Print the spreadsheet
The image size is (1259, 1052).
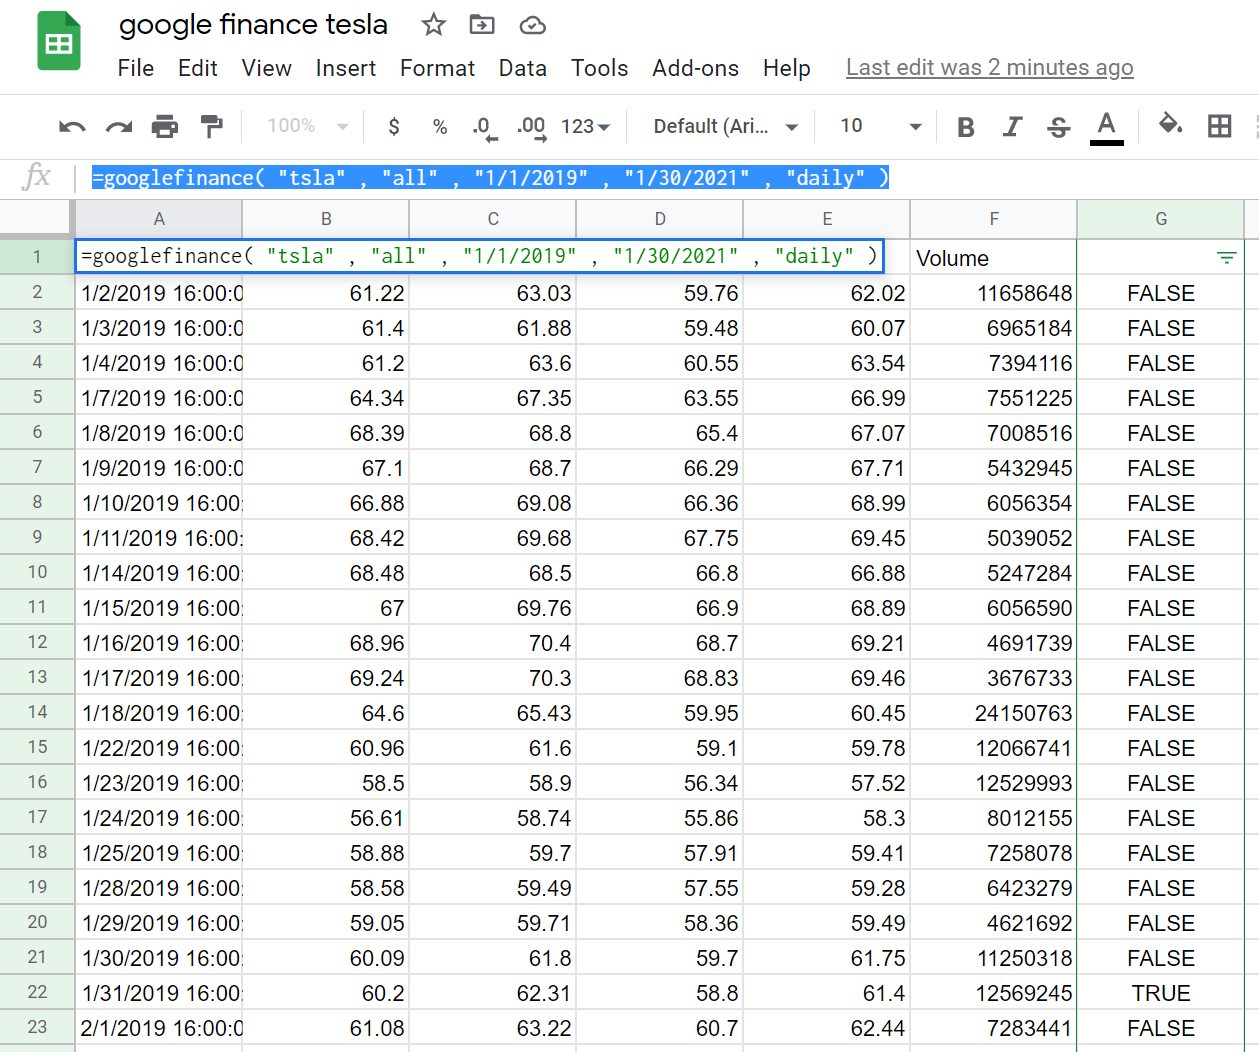pyautogui.click(x=165, y=127)
